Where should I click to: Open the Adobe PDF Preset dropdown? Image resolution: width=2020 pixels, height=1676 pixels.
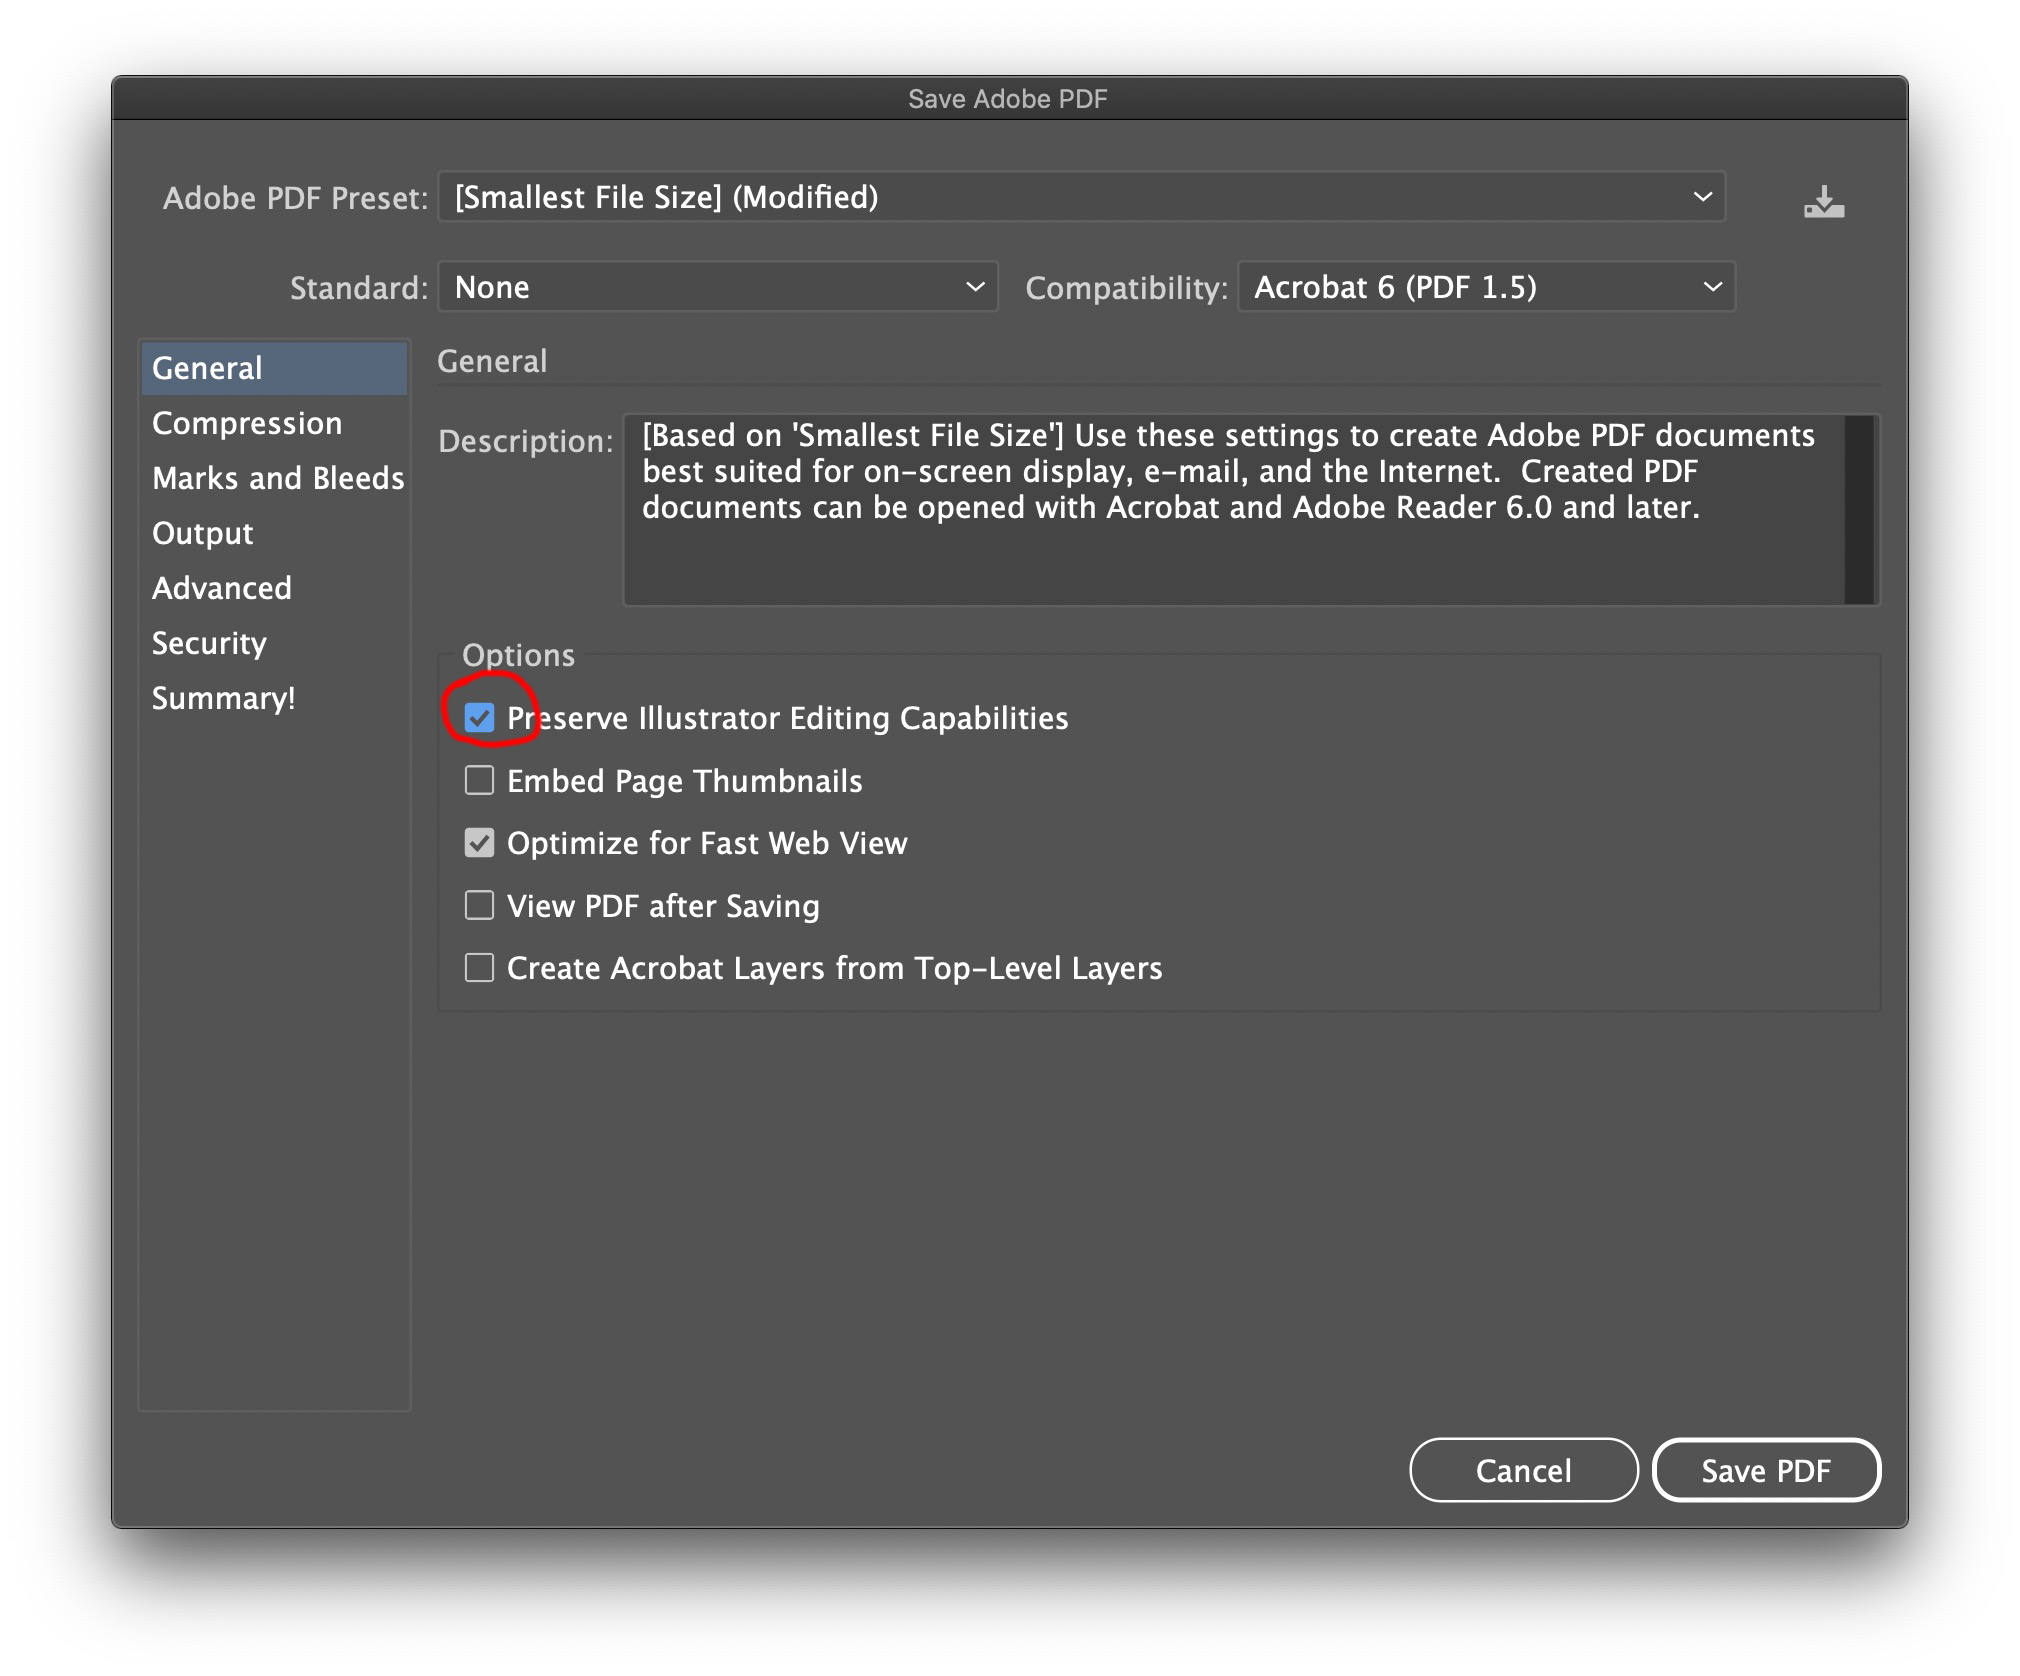pyautogui.click(x=1081, y=197)
